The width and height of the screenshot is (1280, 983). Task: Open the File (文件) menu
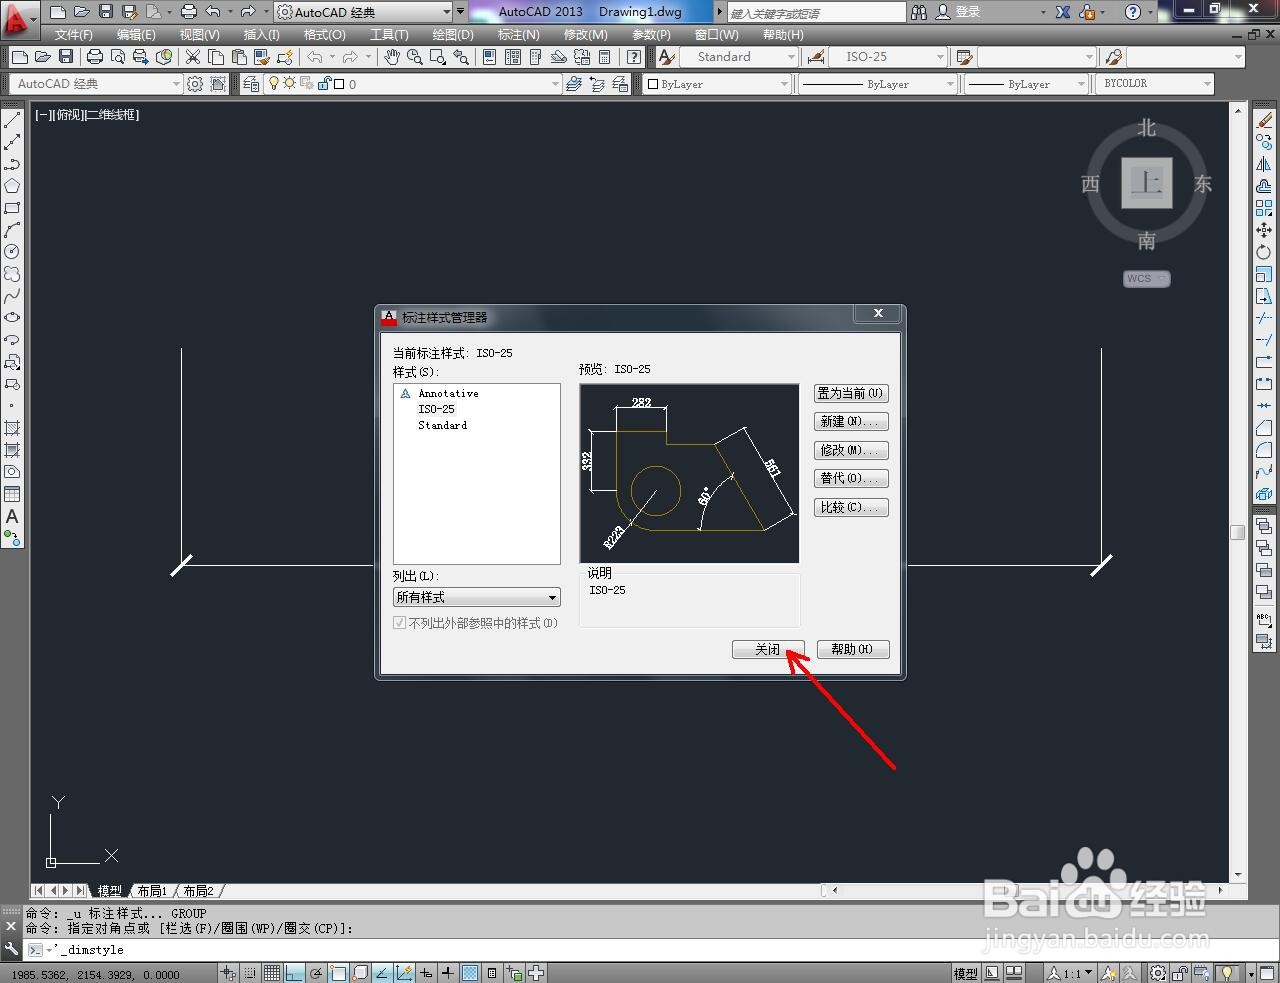point(74,34)
